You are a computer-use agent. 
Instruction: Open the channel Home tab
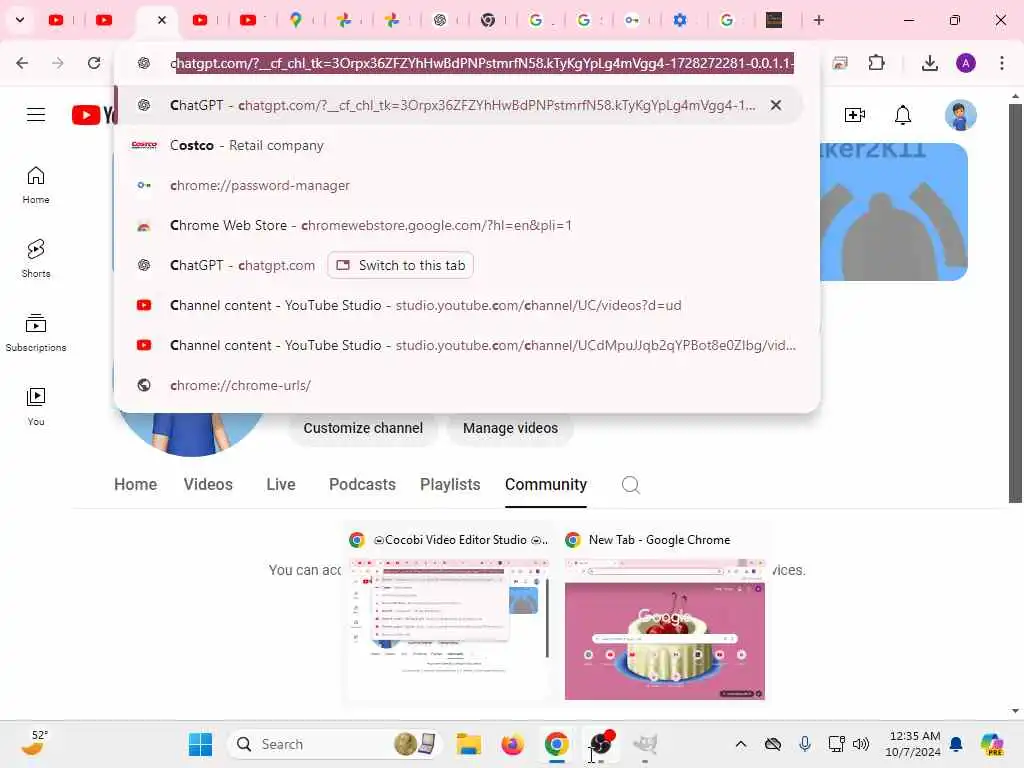click(x=135, y=485)
